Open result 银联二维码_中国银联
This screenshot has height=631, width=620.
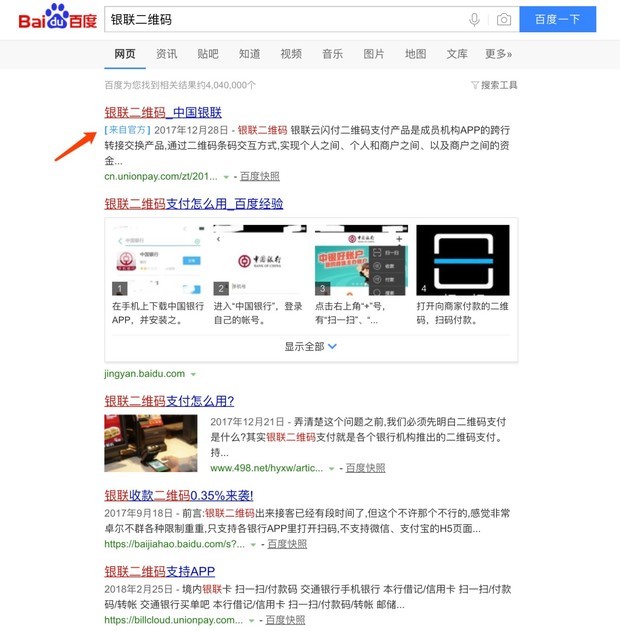coord(163,112)
